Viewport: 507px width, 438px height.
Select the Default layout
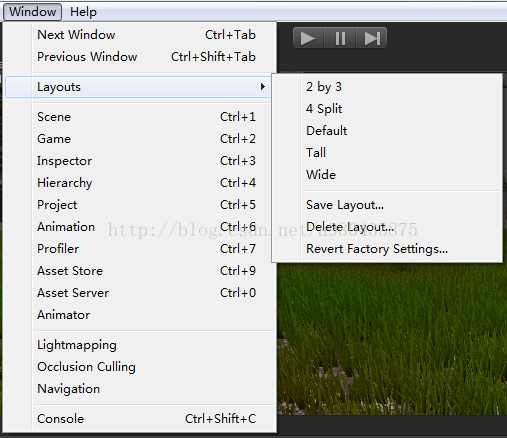coord(387,131)
